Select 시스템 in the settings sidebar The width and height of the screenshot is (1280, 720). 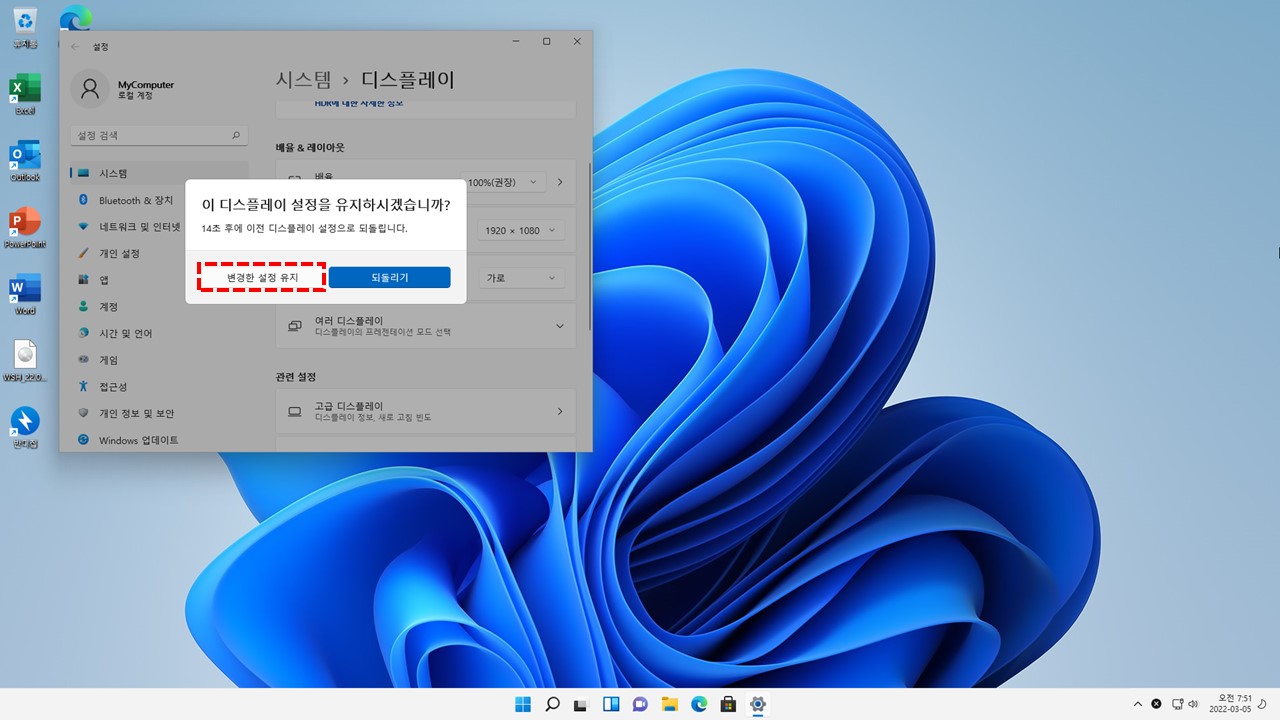tap(159, 173)
